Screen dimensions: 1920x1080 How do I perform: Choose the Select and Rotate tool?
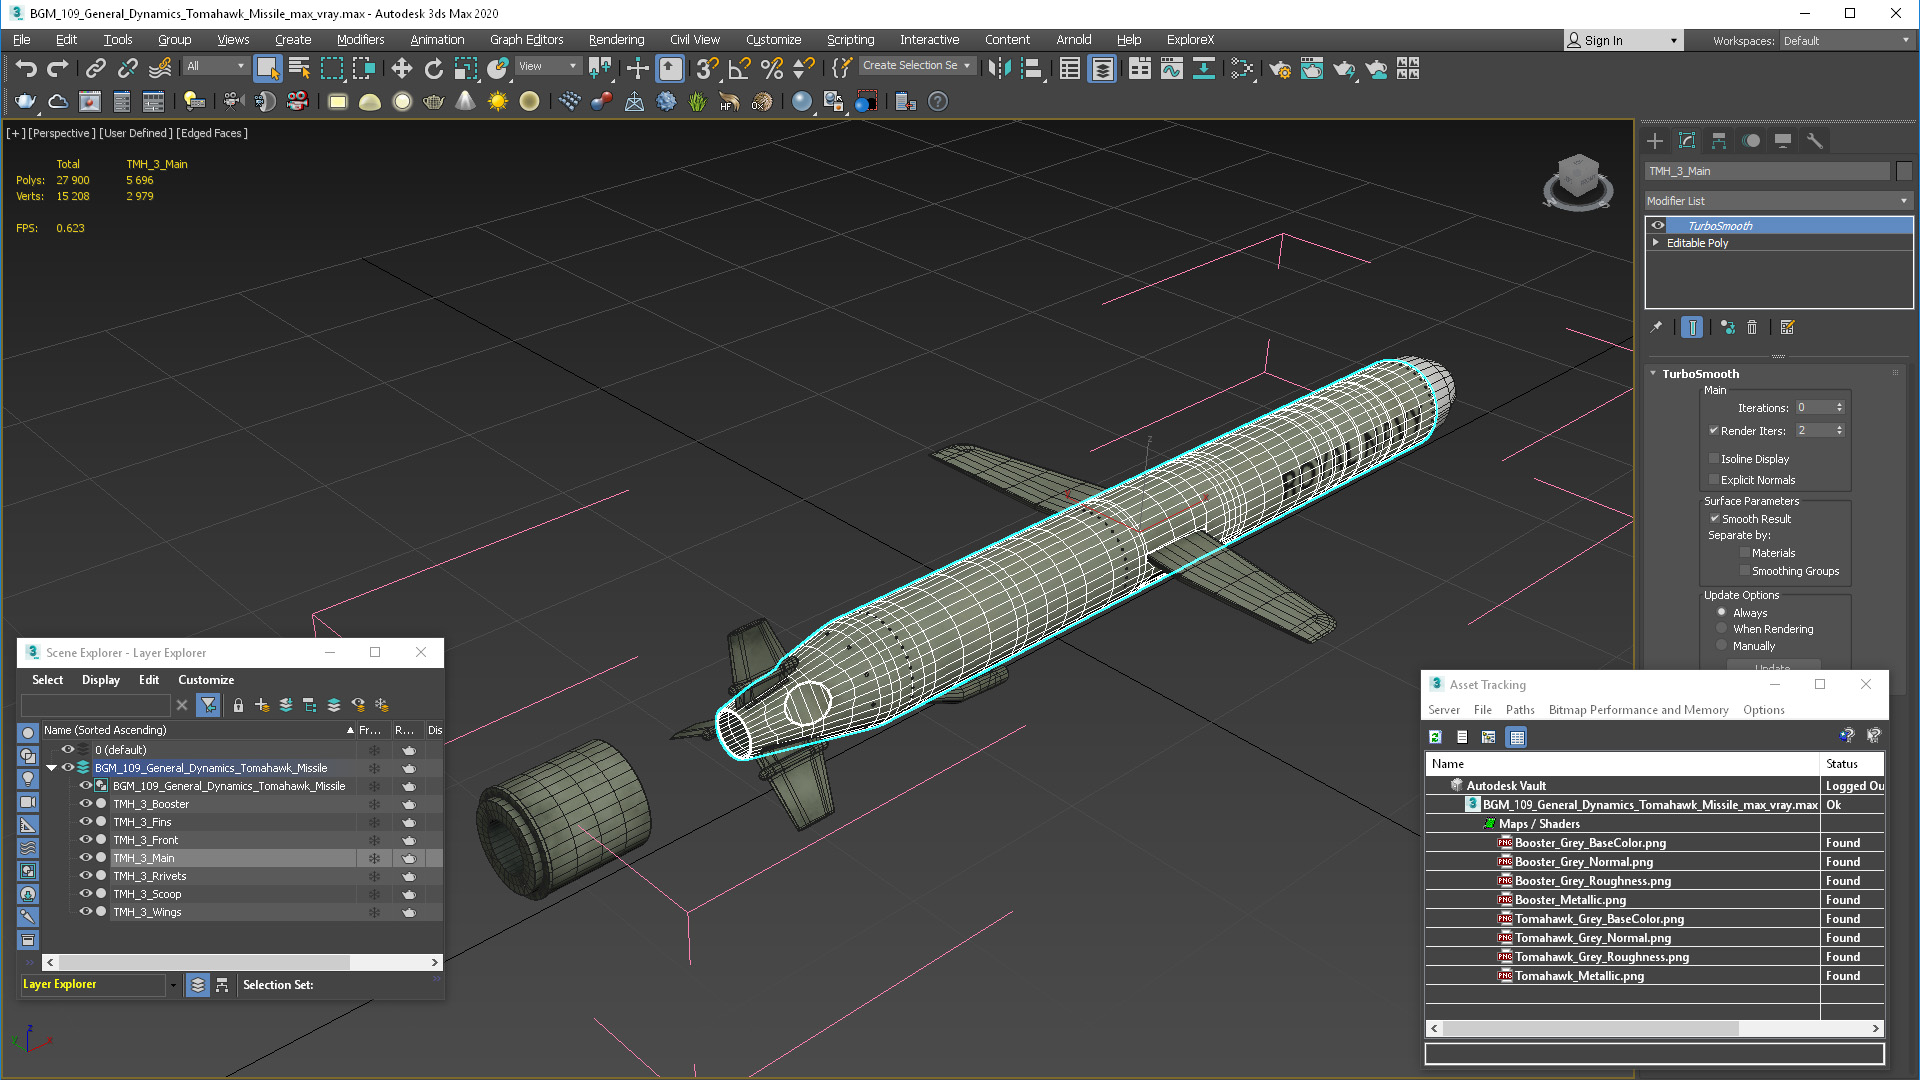433,68
